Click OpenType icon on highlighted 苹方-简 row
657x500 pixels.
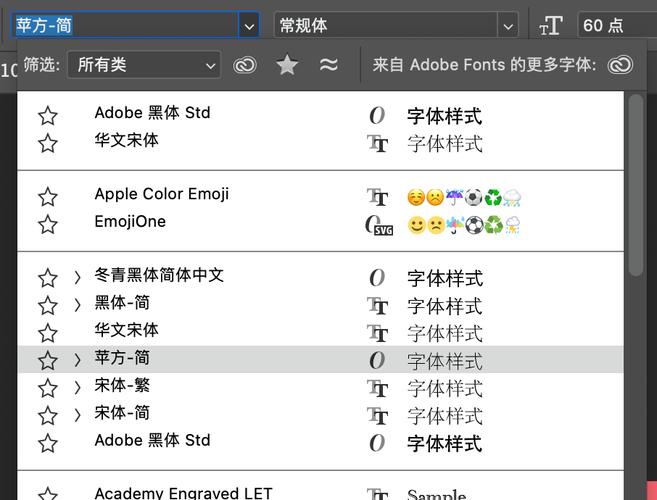coord(377,360)
